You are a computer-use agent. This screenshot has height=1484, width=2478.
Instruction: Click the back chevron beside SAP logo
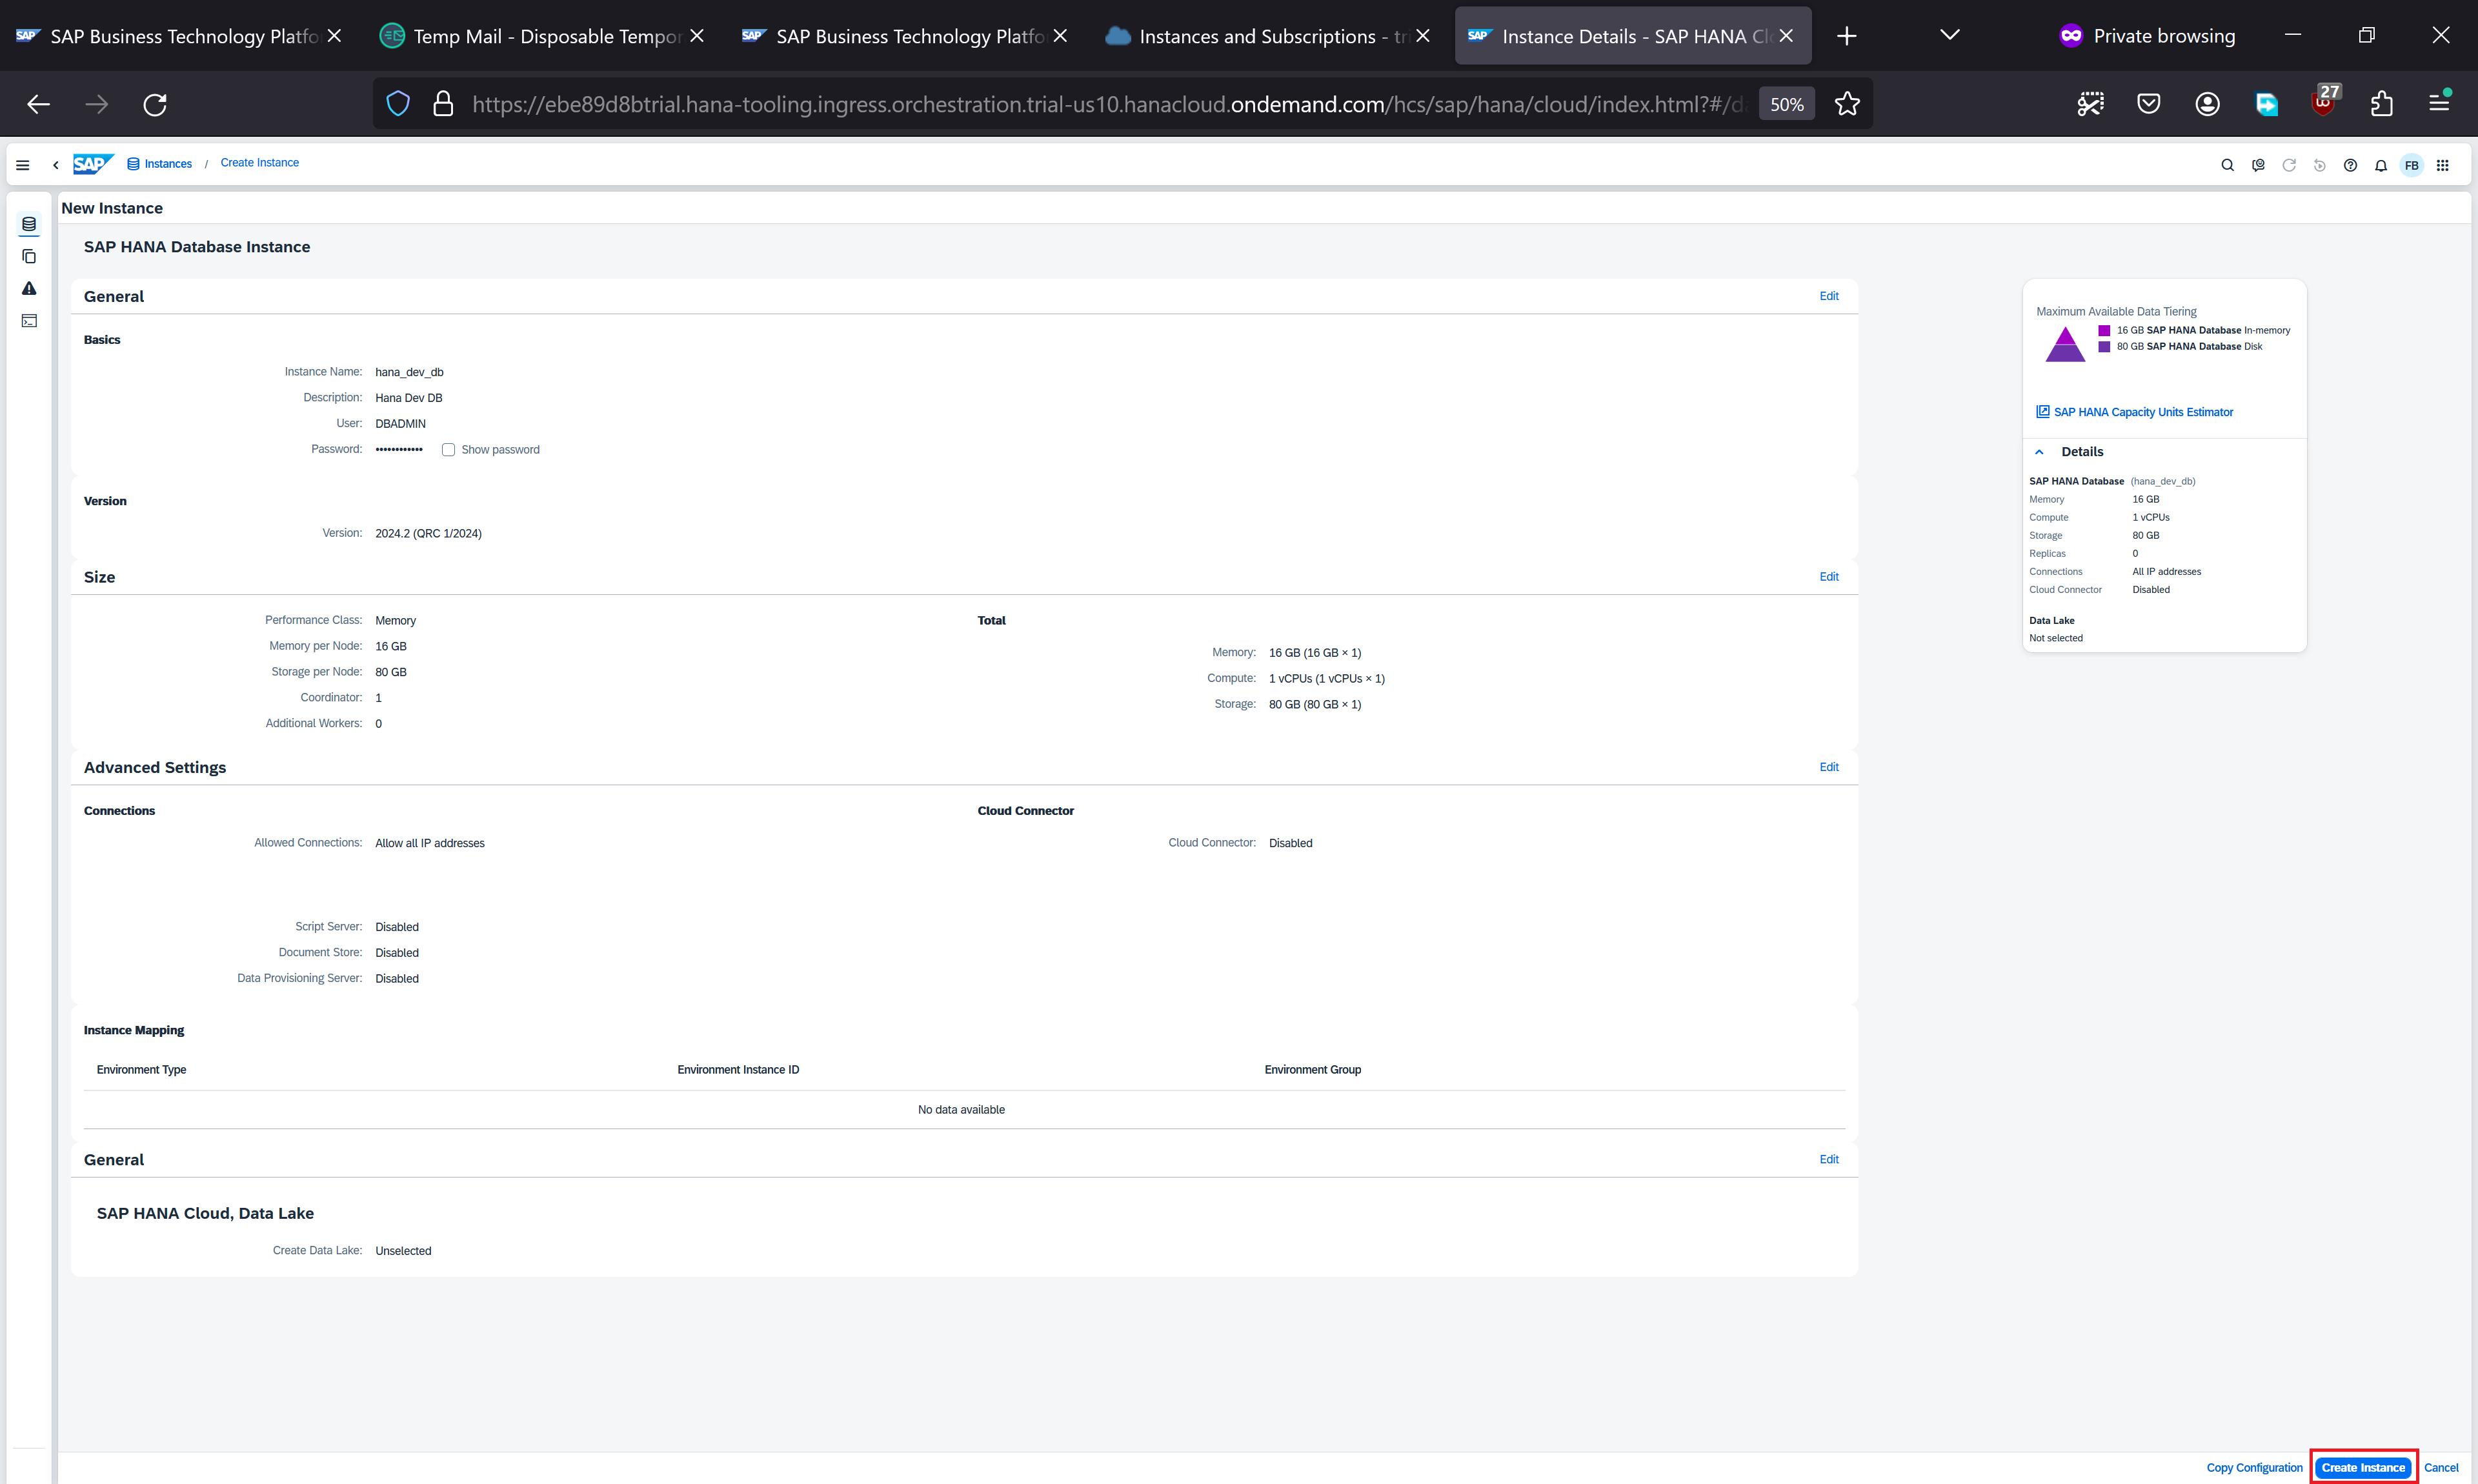56,165
